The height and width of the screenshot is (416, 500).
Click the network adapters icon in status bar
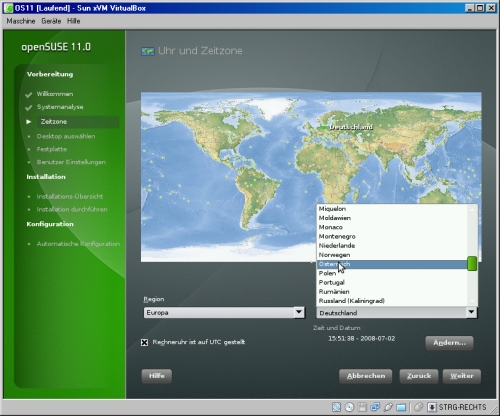375,407
